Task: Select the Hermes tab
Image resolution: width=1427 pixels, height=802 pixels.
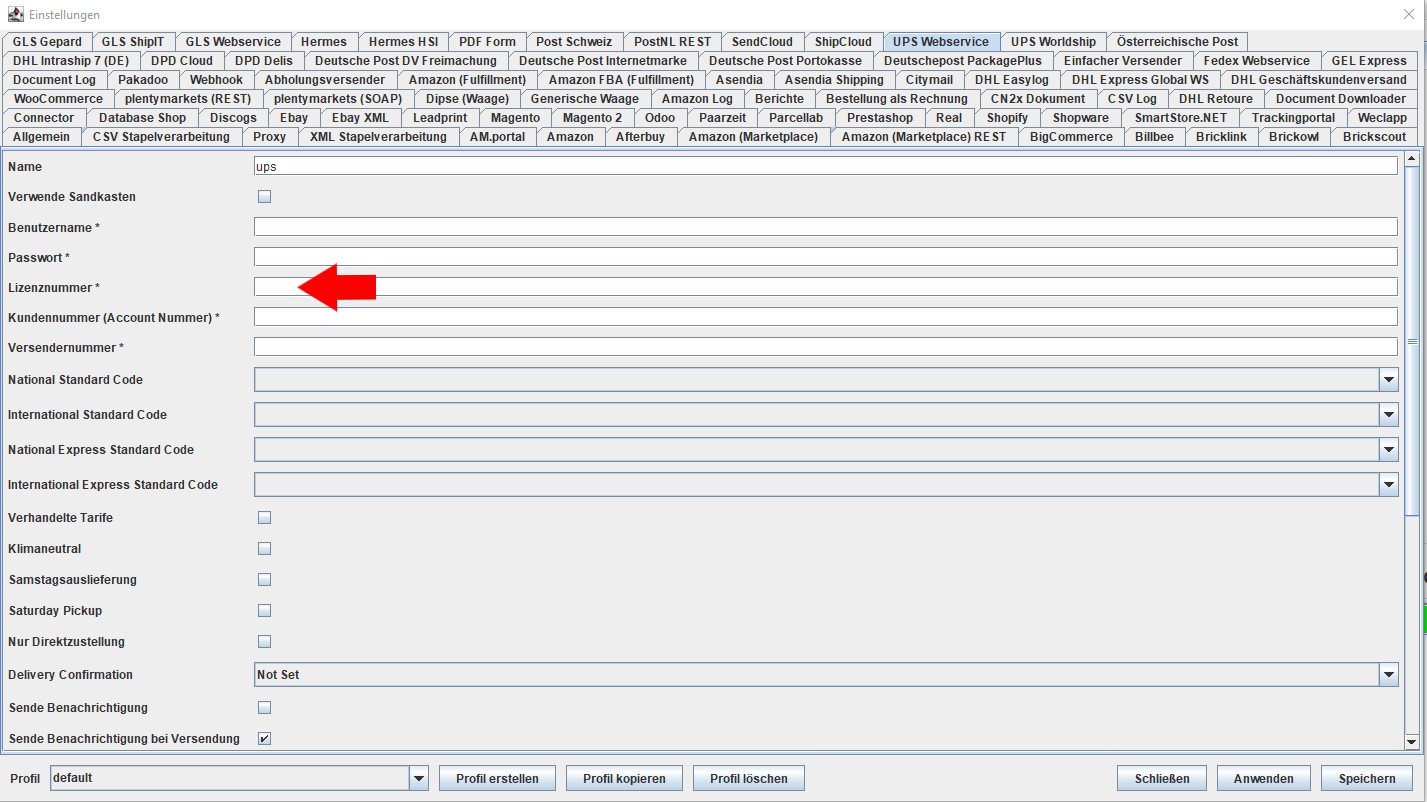Action: (324, 42)
